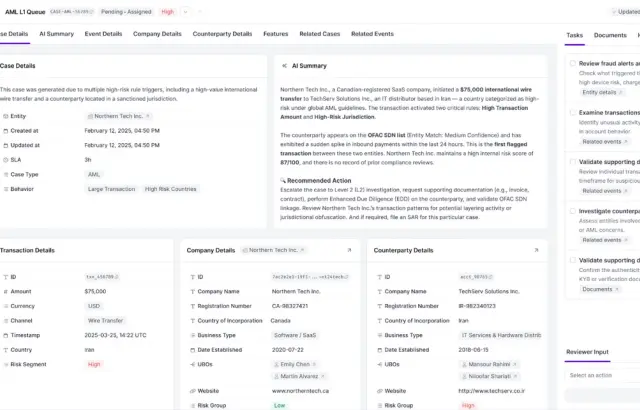
Task: Switch to the Features tab
Action: [x=276, y=34]
